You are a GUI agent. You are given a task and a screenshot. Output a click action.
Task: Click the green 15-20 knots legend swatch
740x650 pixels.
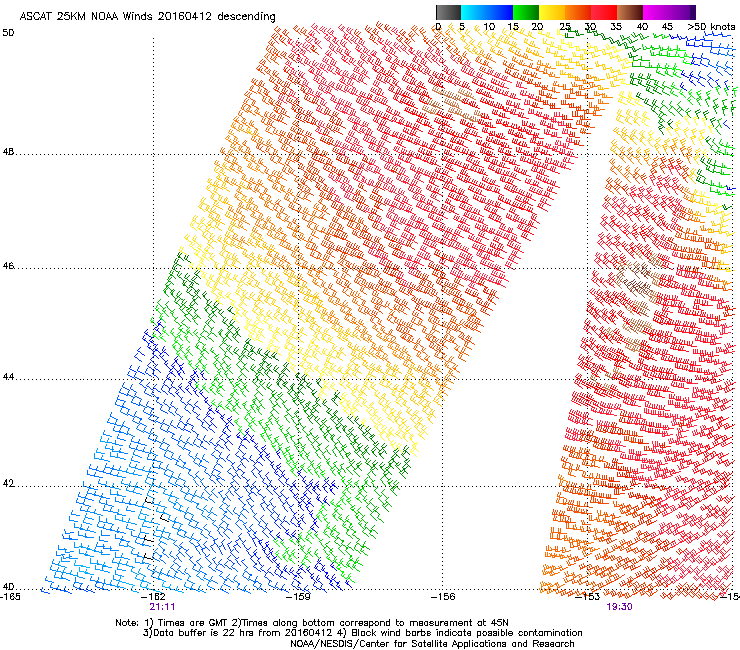tap(526, 12)
